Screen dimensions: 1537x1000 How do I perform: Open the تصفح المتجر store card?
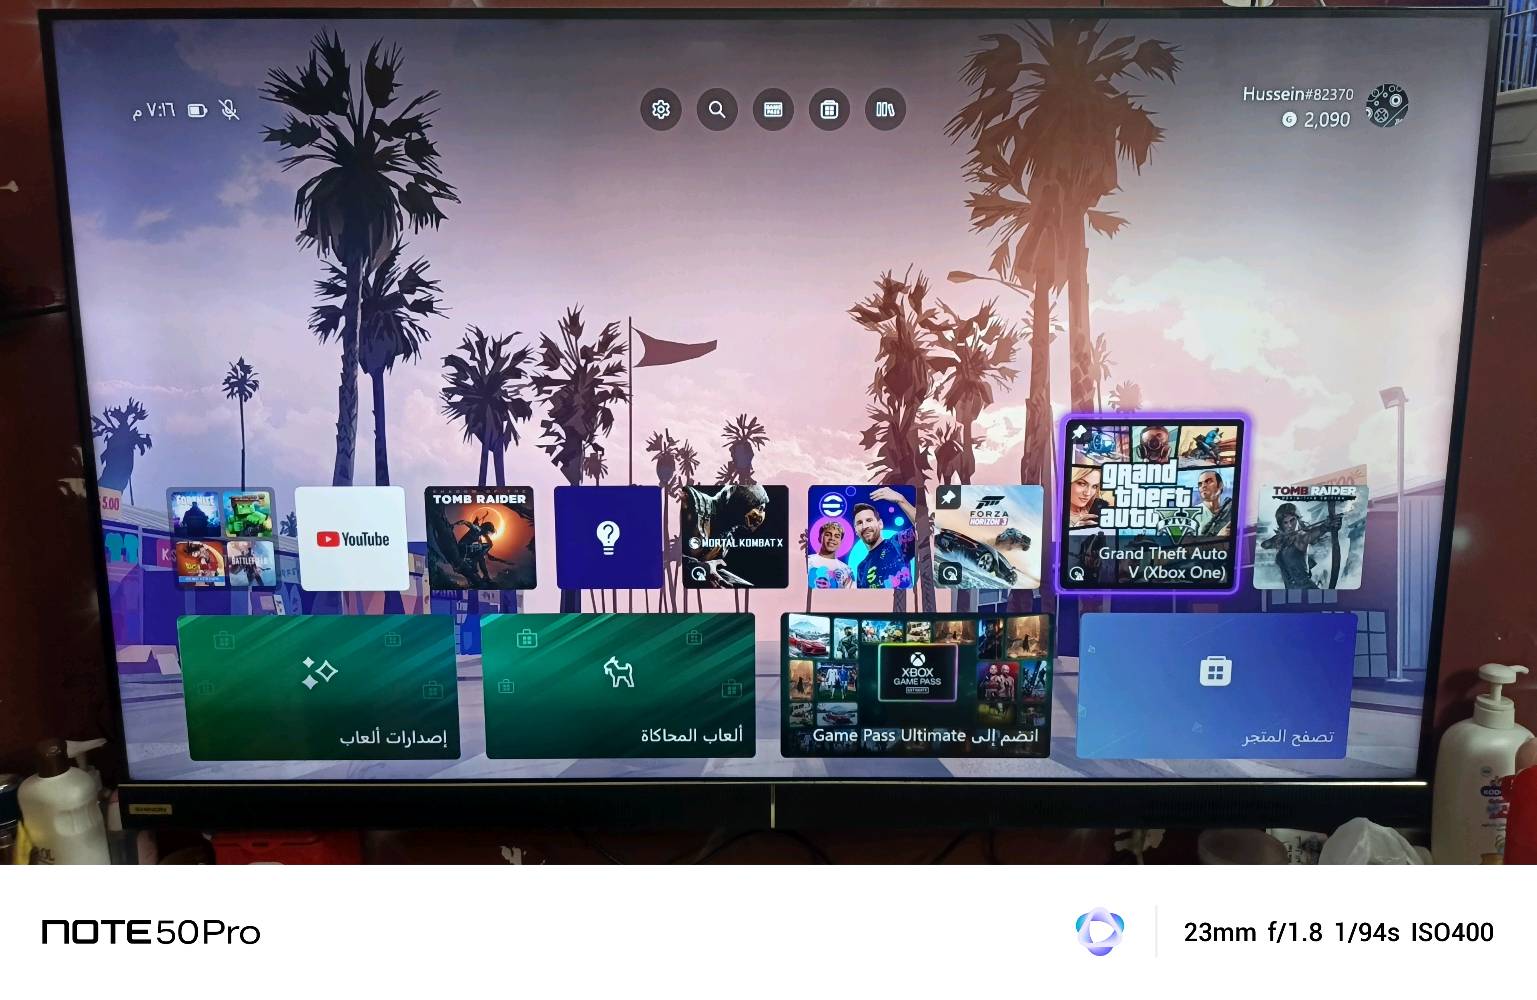point(1216,685)
